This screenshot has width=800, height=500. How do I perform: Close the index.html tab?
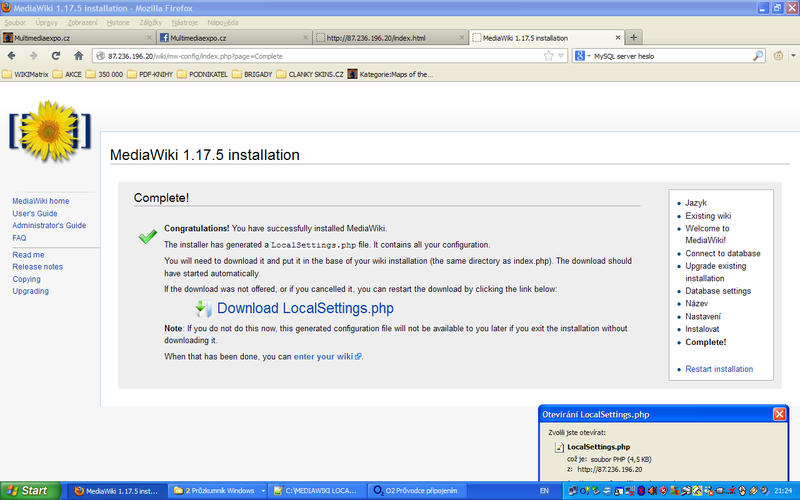461,38
